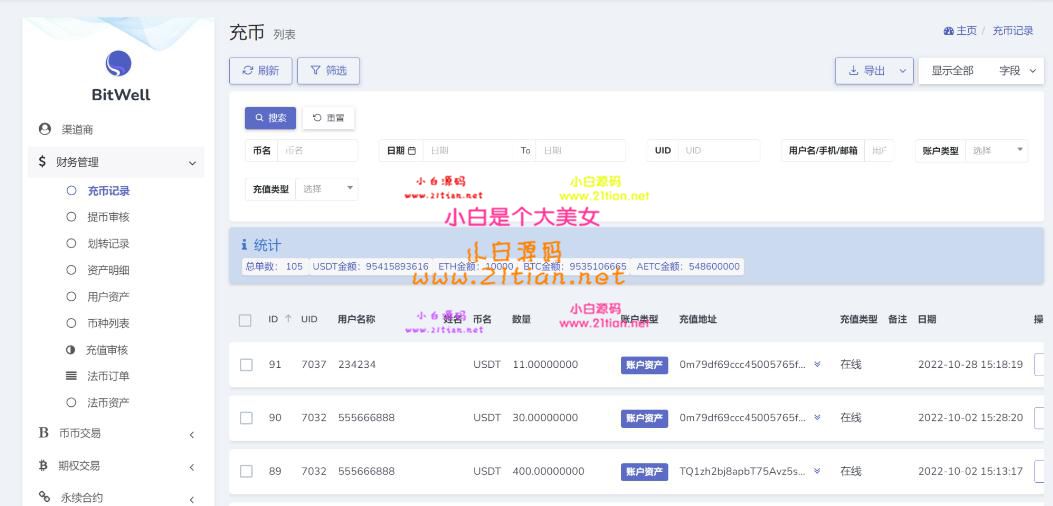Expand address of row 90 via double-chevron
Image resolution: width=1053 pixels, height=506 pixels.
pyautogui.click(x=817, y=417)
